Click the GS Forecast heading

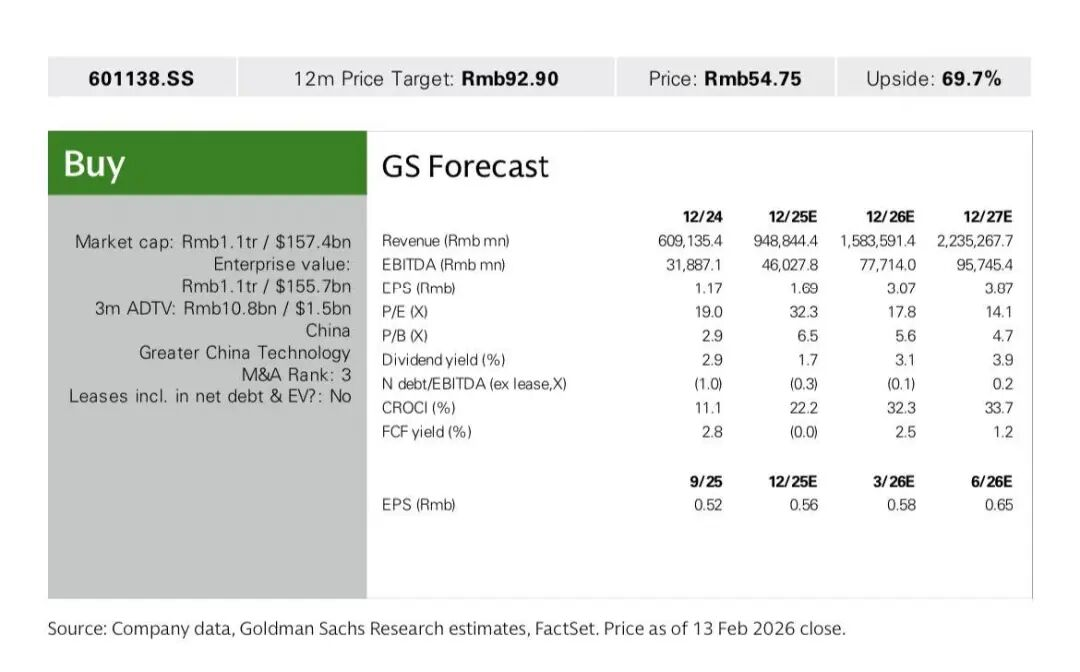(465, 166)
